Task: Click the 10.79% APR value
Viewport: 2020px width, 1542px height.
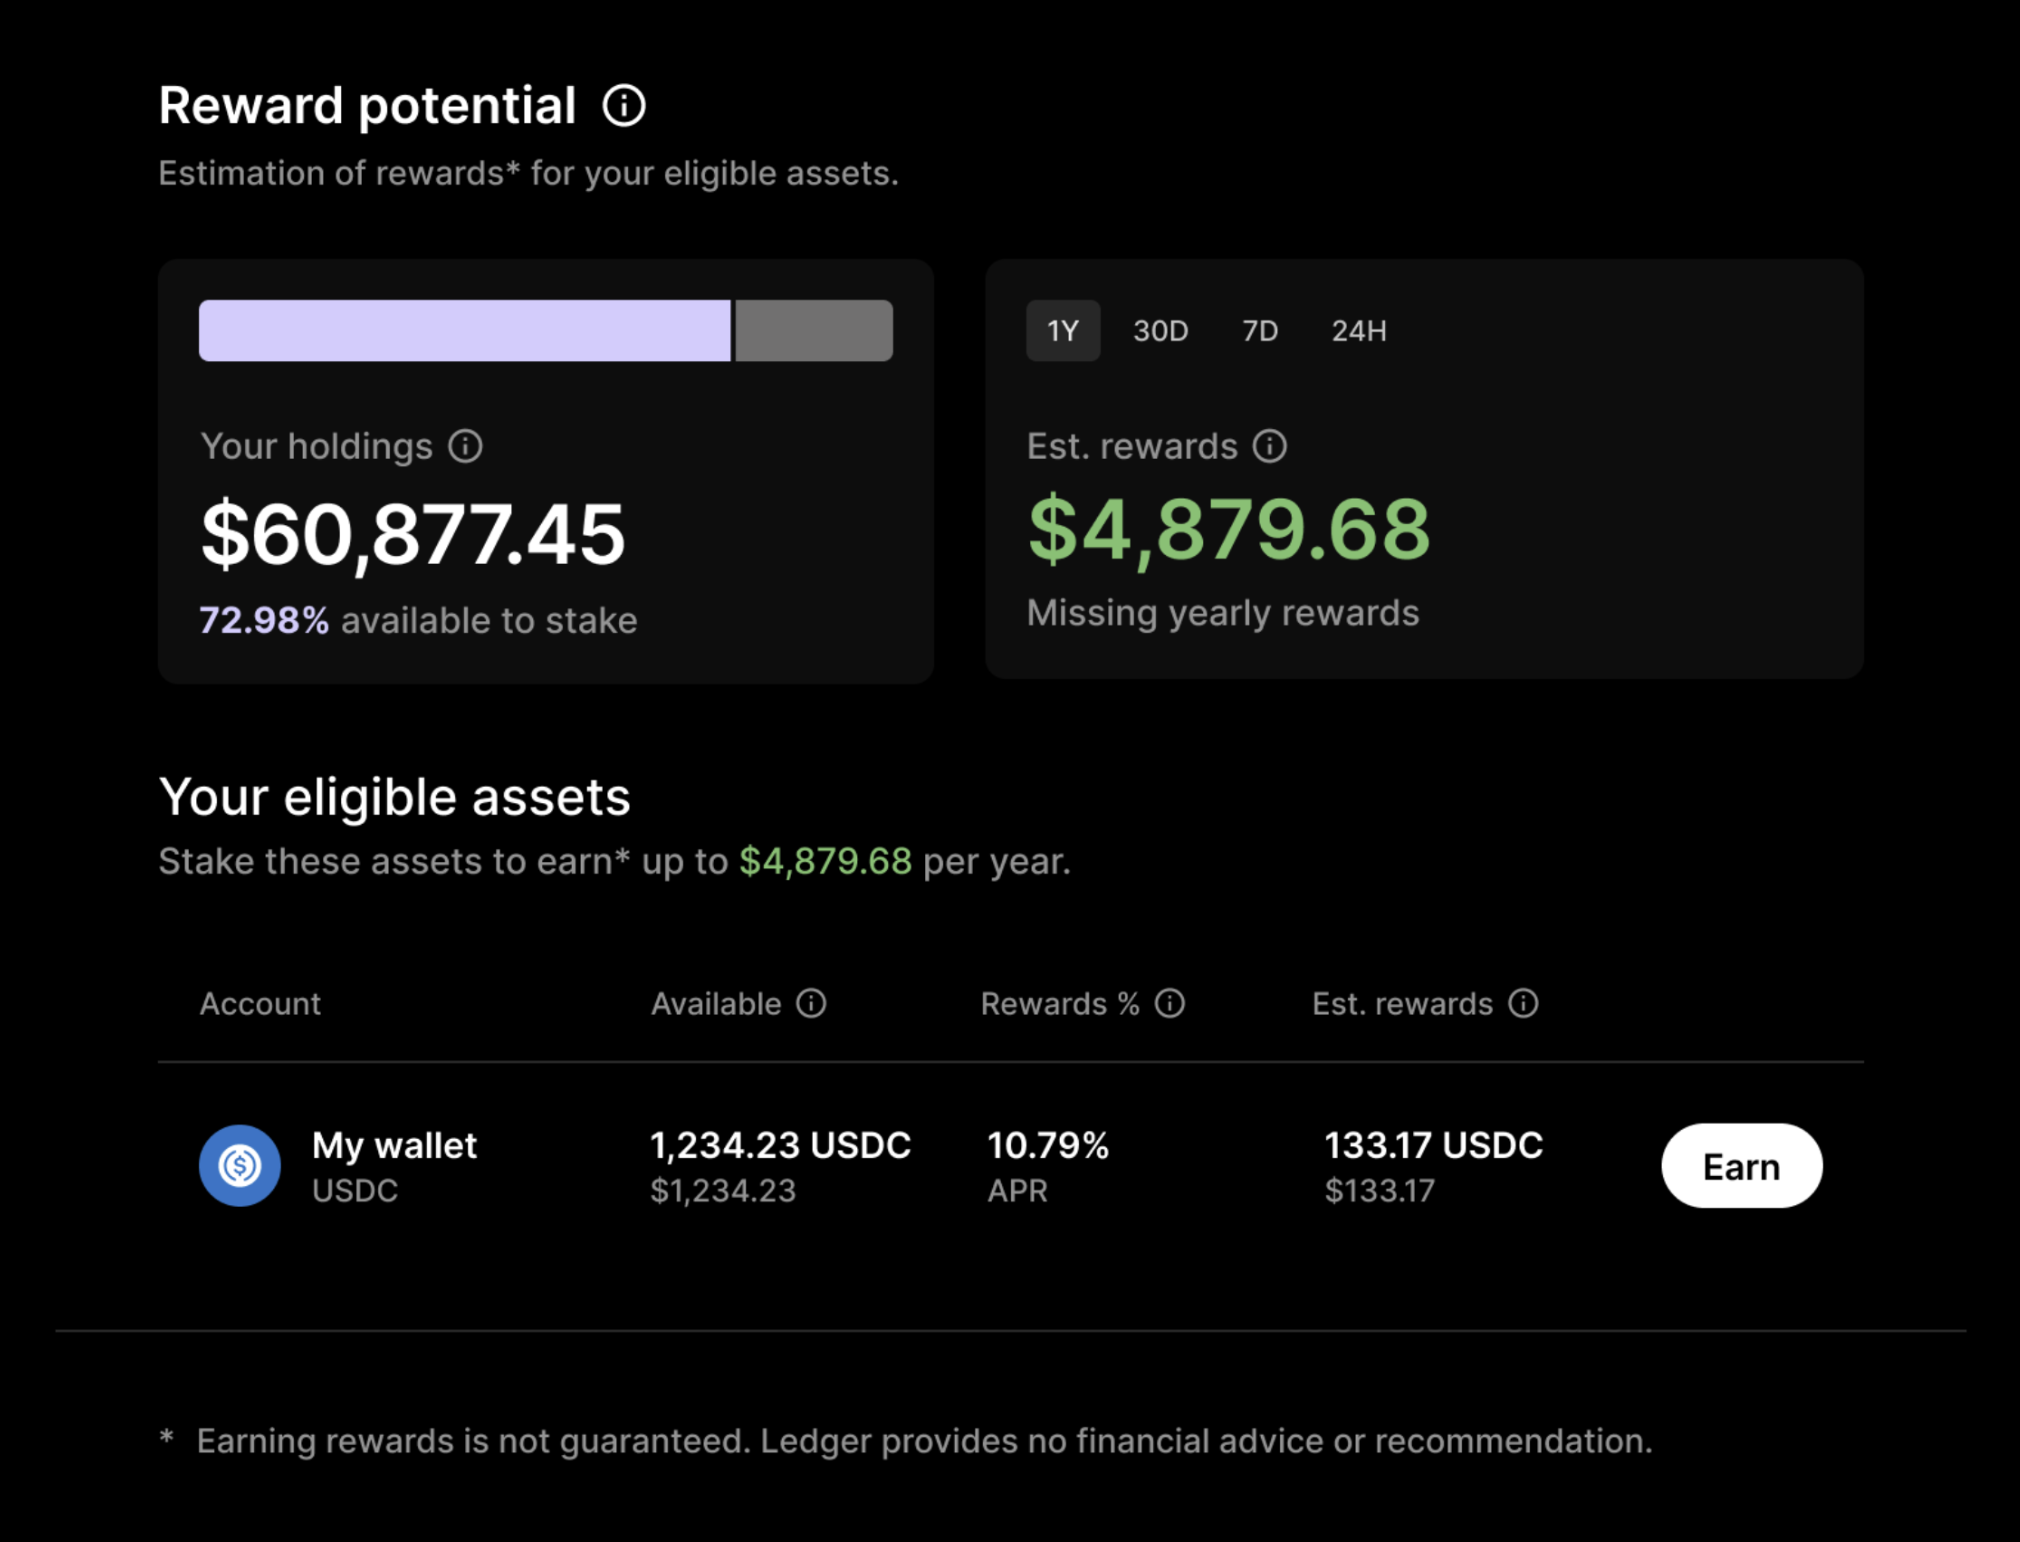Action: (1048, 1145)
